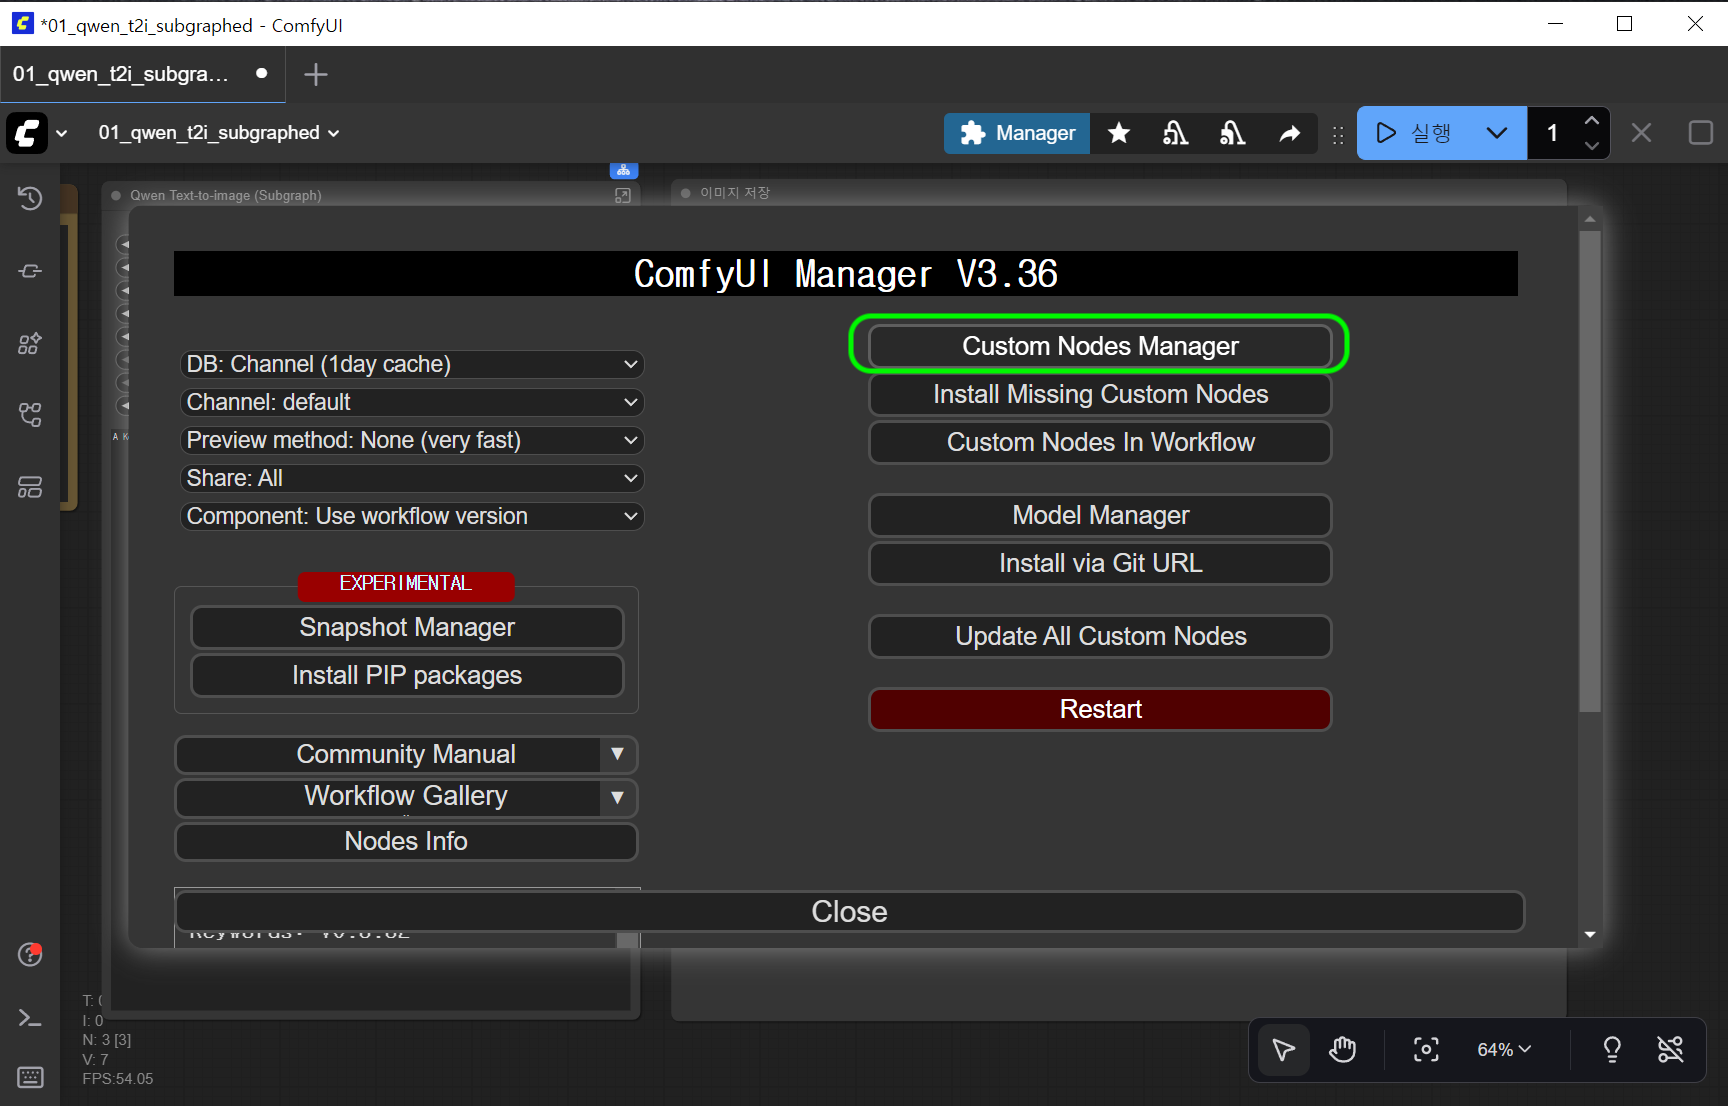Click the unsaved dot on workflow tab
The width and height of the screenshot is (1728, 1106).
(262, 73)
